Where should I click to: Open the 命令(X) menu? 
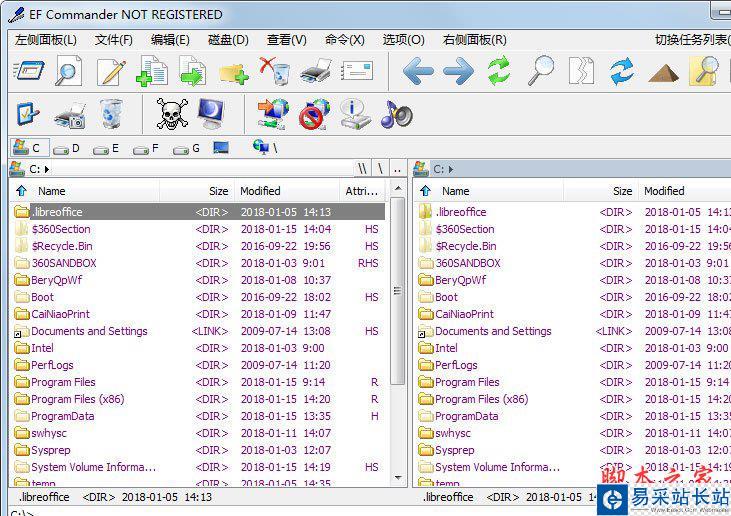[x=345, y=40]
